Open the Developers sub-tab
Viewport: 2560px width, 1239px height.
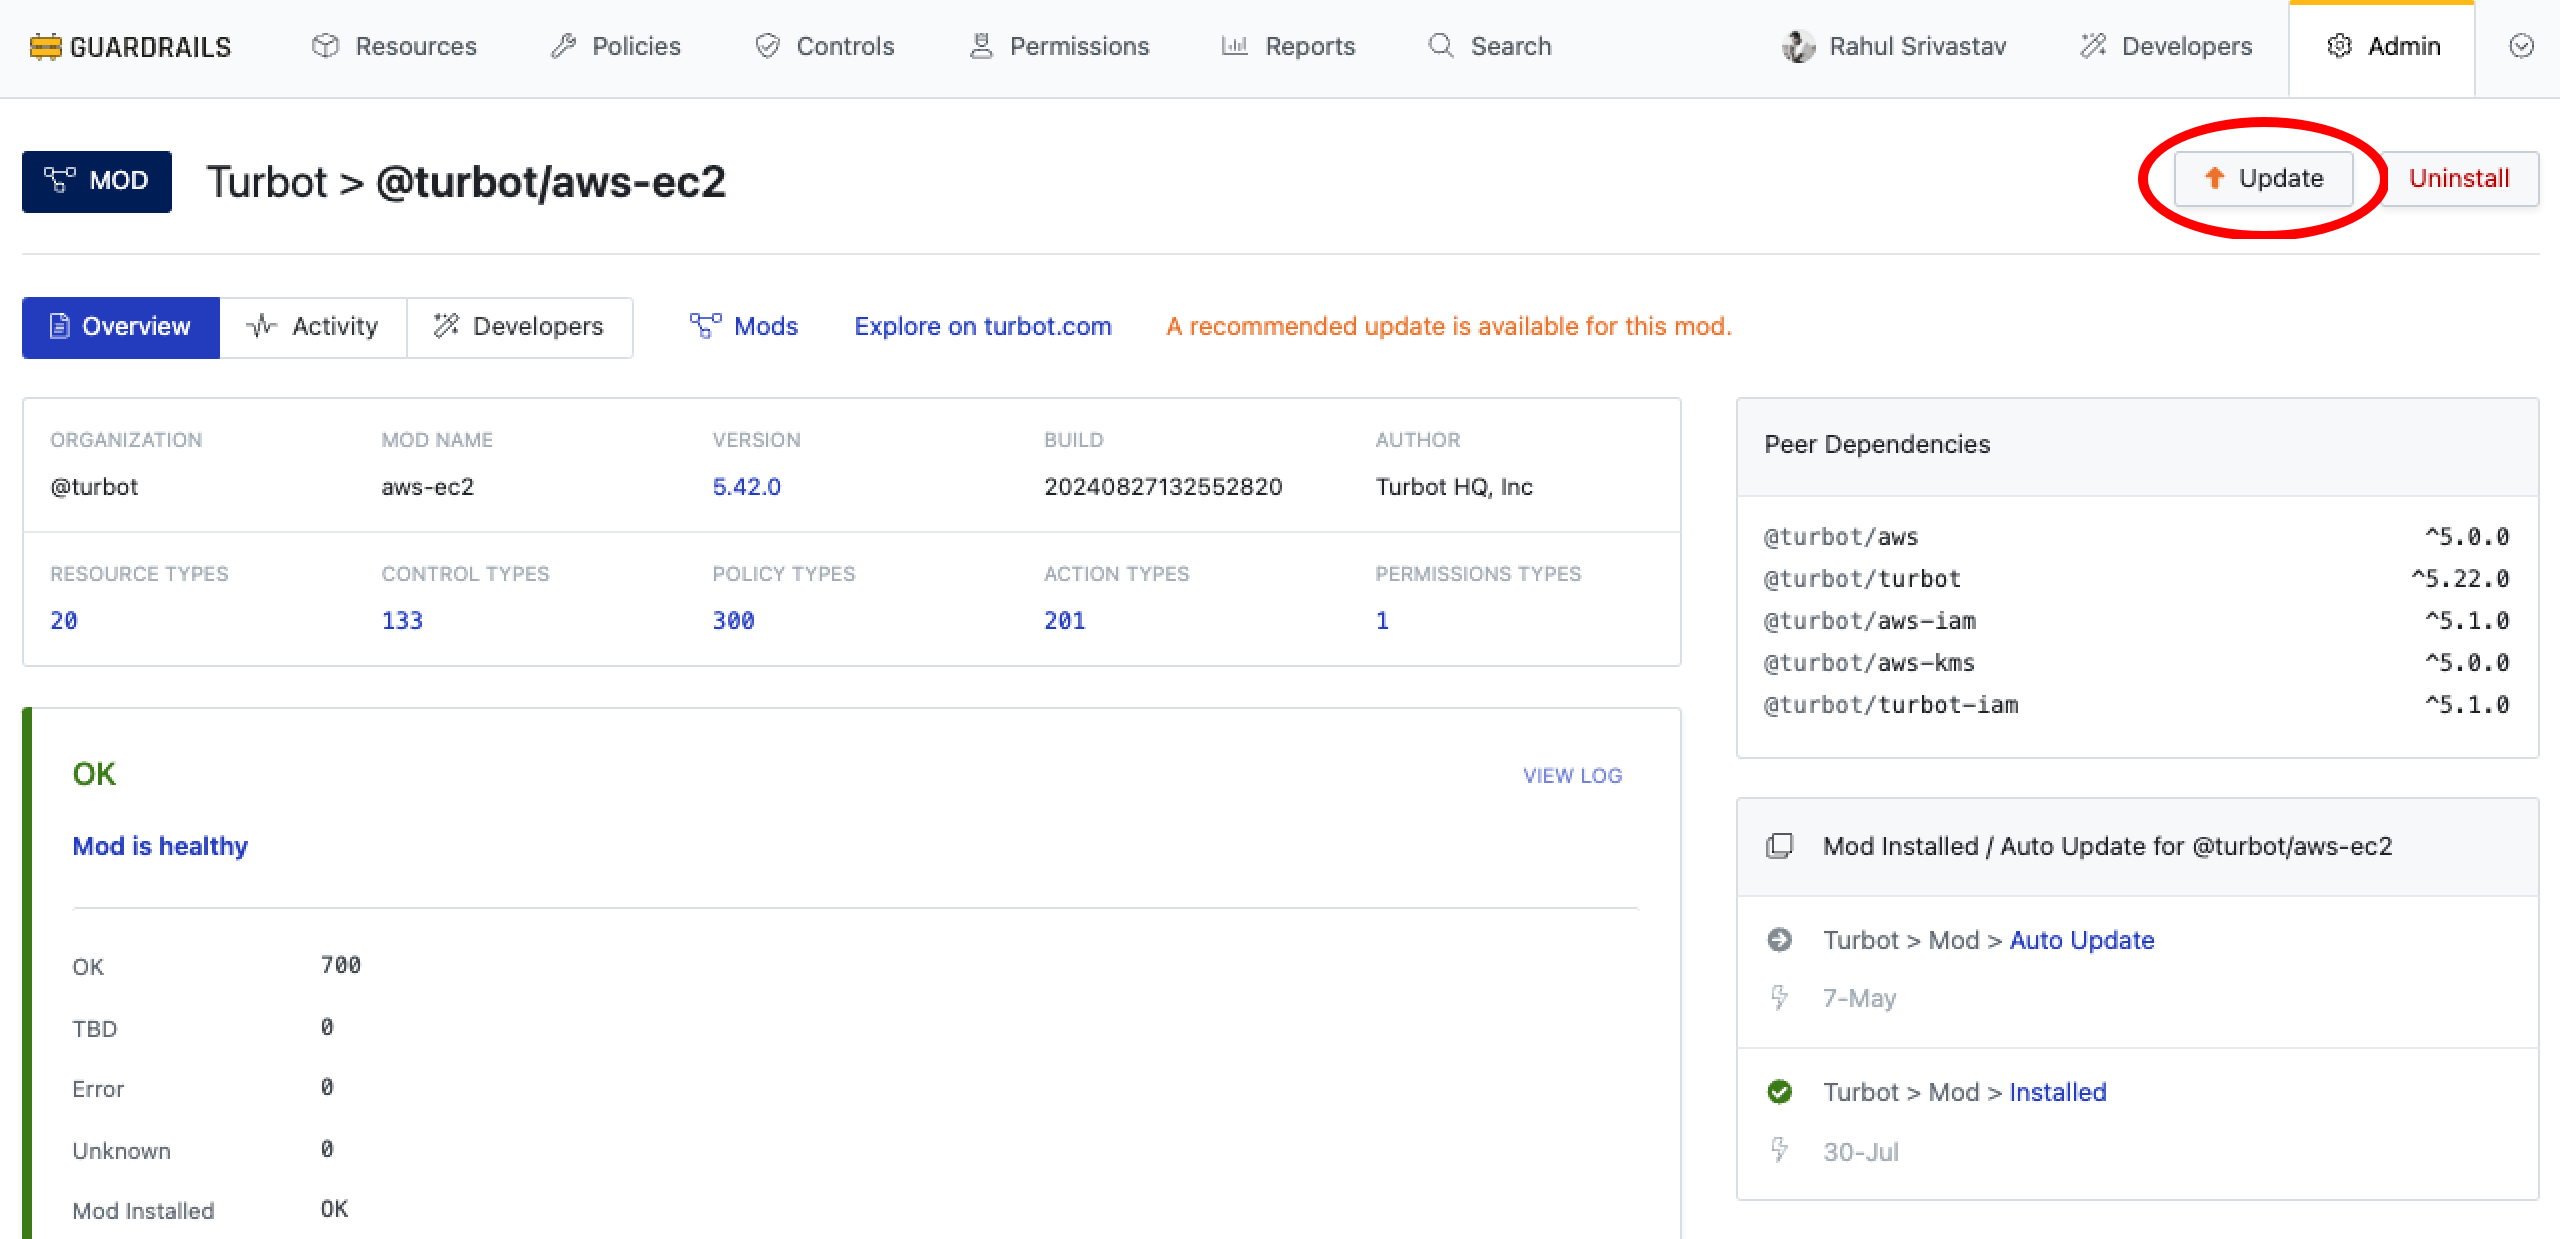click(x=519, y=327)
